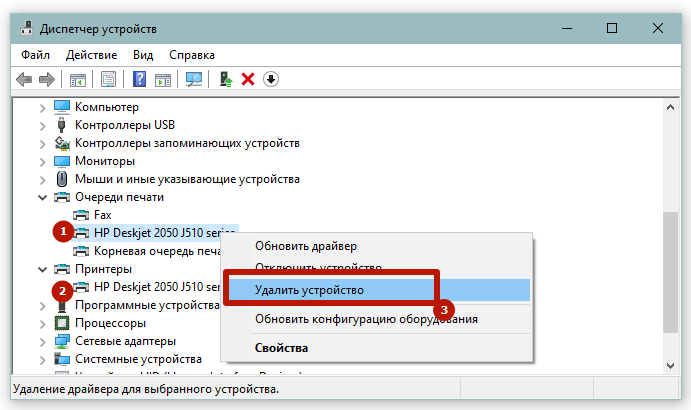Click the blue Help question-mark icon
This screenshot has width=691, height=410.
click(139, 79)
